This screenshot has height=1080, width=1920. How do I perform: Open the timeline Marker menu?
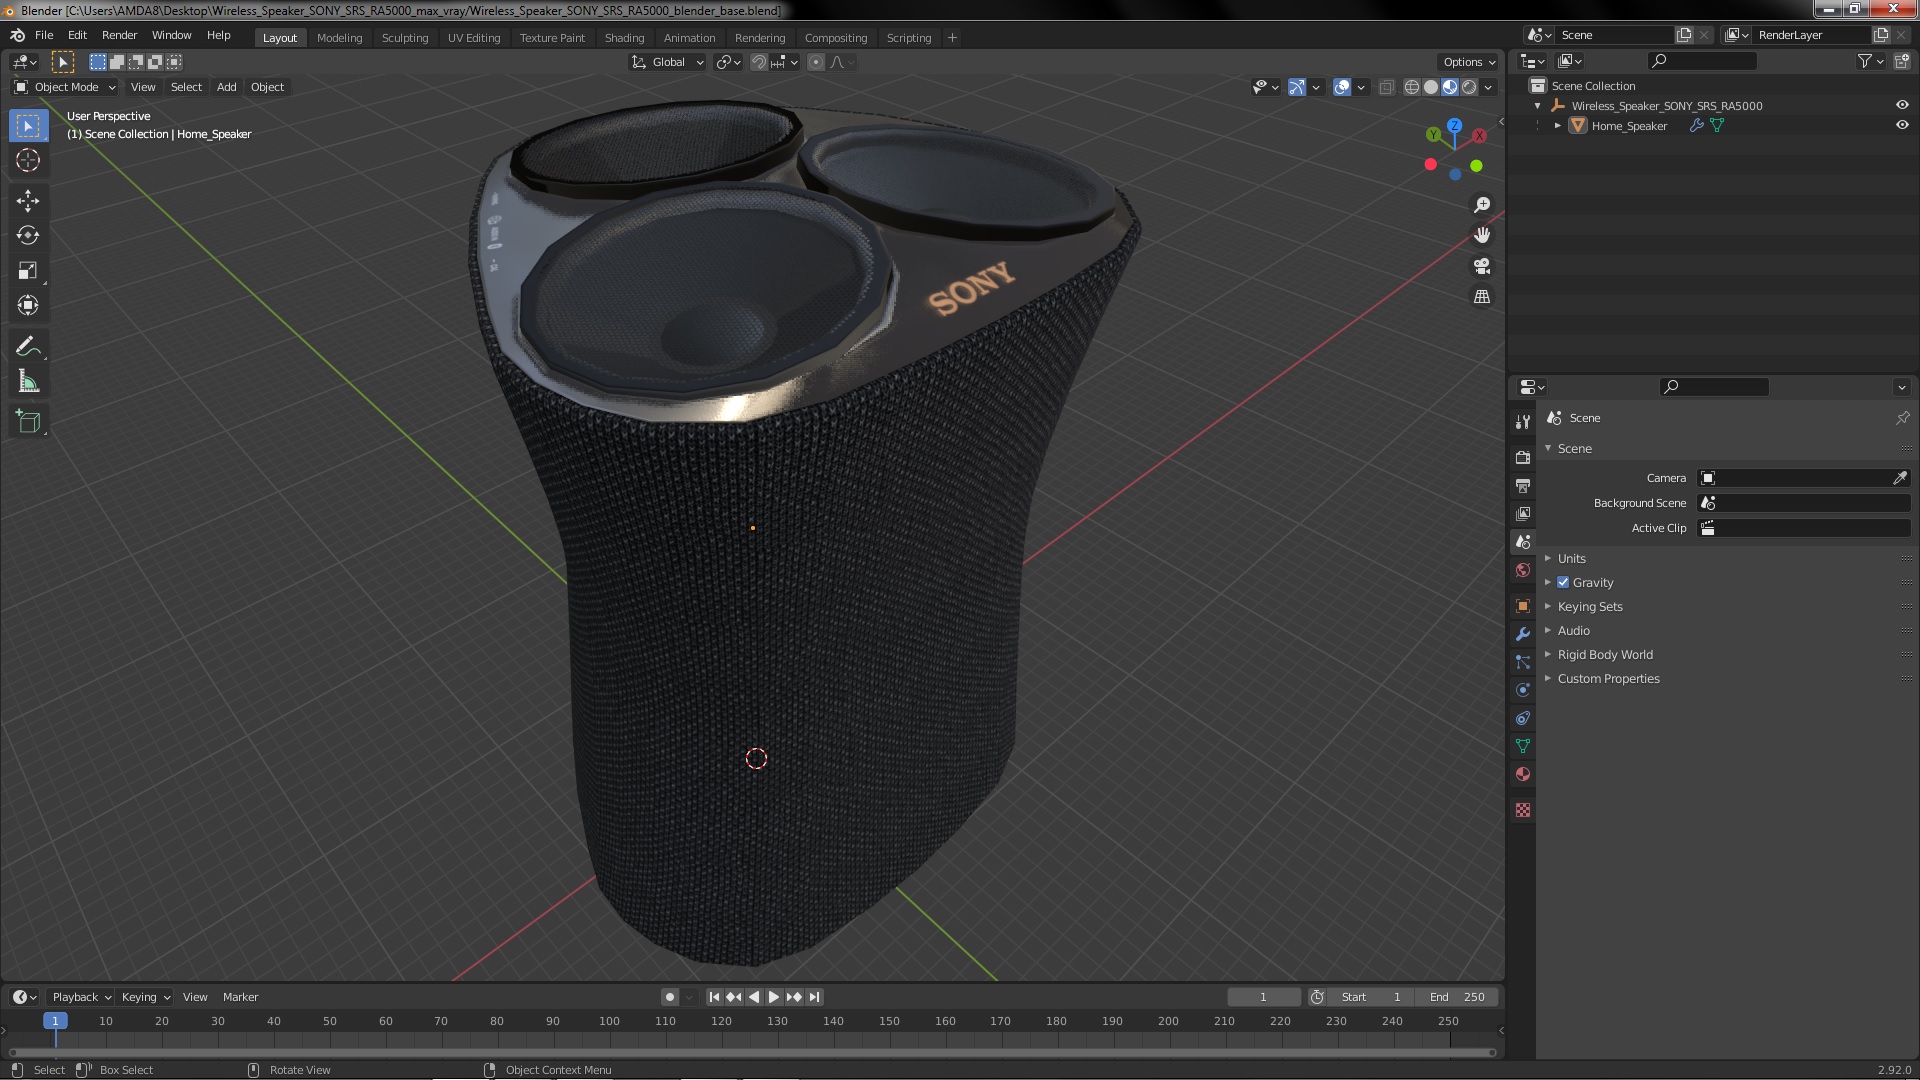click(x=240, y=997)
